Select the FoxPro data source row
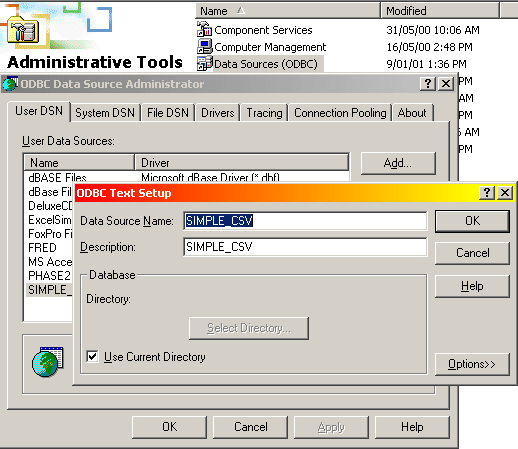The width and height of the screenshot is (518, 449). pos(50,234)
